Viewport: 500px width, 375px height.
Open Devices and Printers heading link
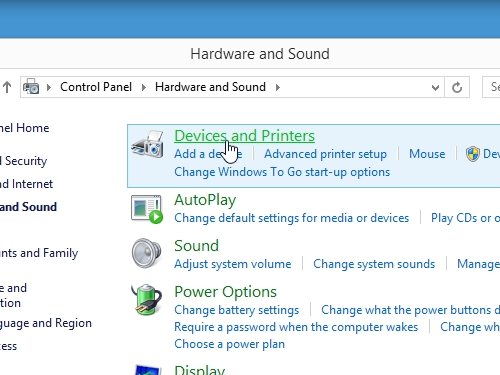pyautogui.click(x=244, y=136)
